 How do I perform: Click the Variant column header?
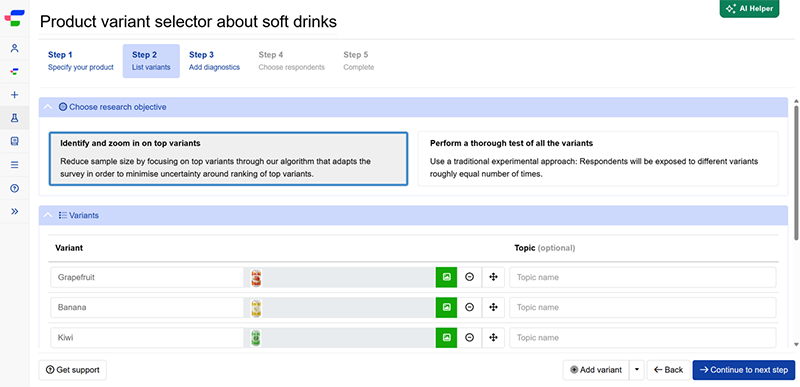click(x=69, y=248)
